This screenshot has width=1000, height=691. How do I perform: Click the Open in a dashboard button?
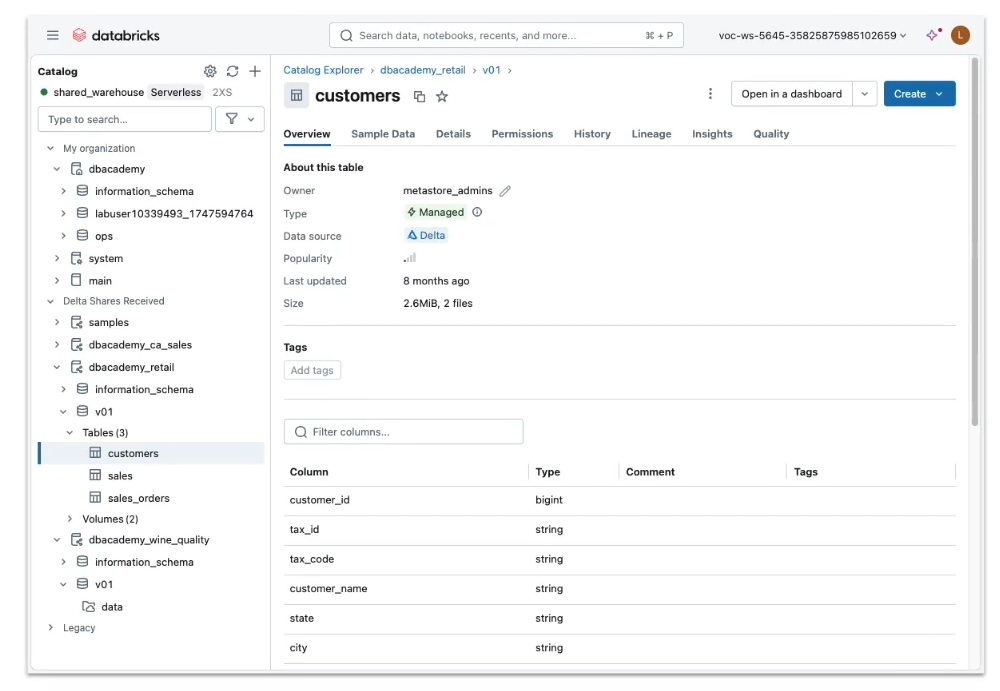tap(791, 94)
